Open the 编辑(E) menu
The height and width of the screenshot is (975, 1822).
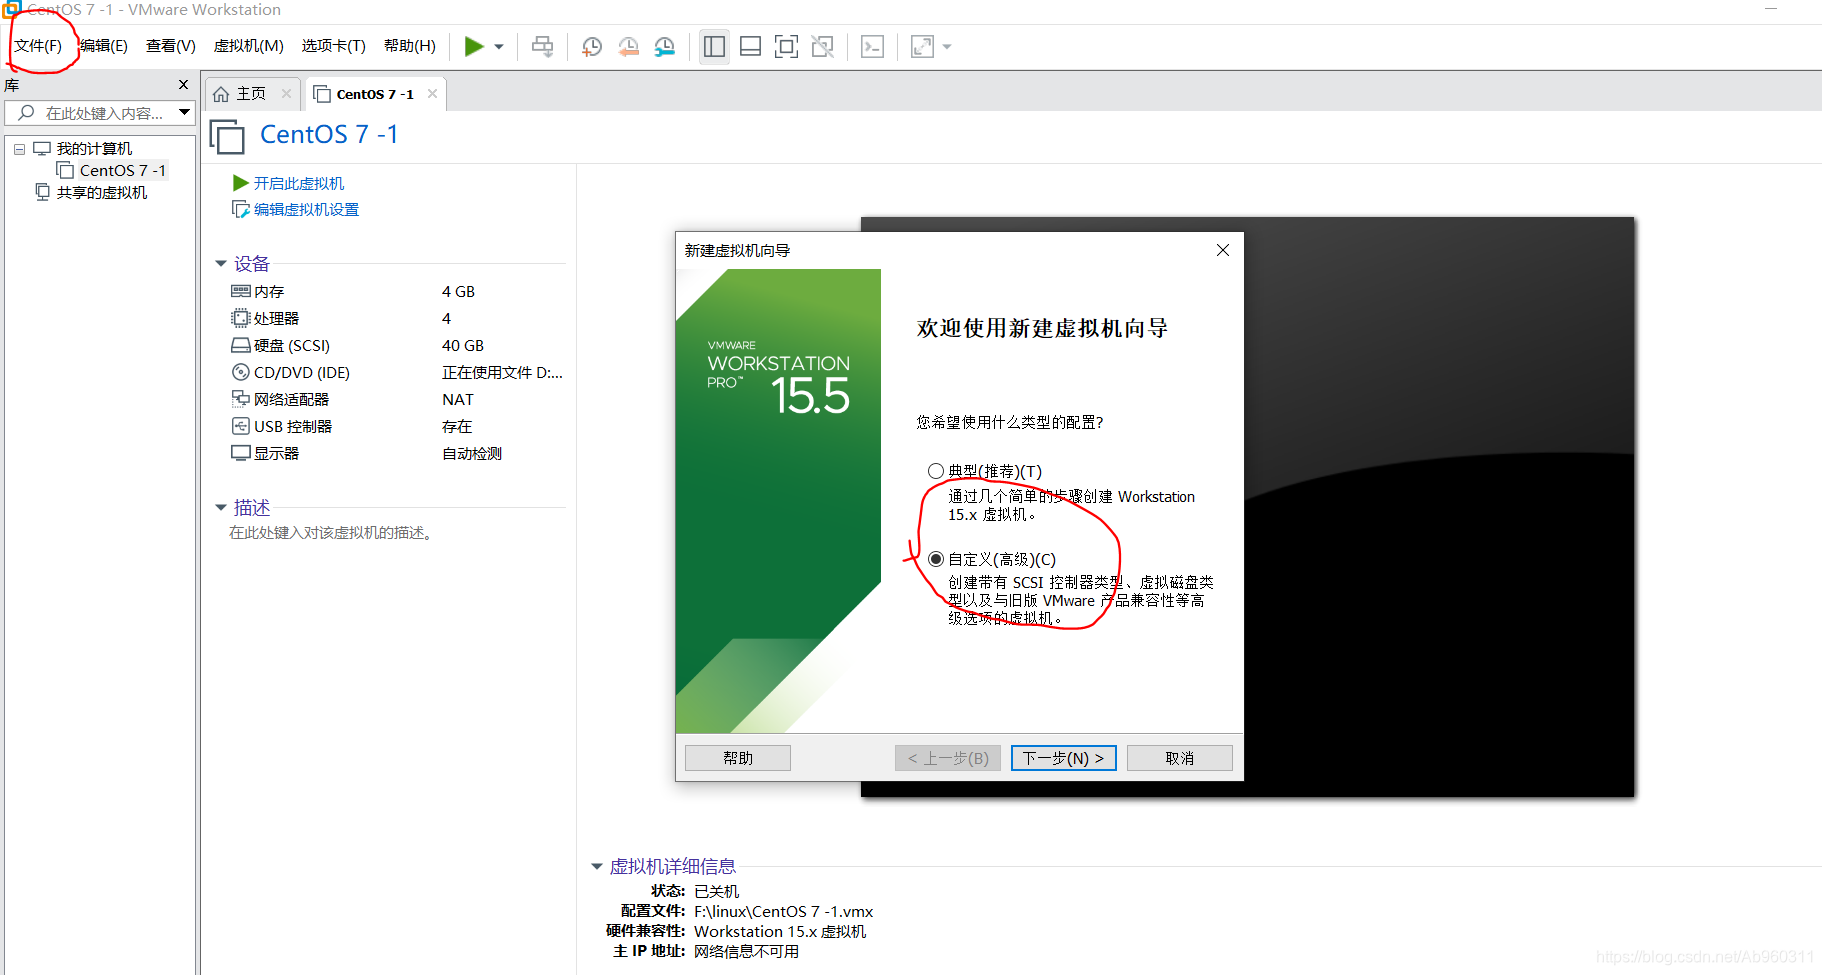[x=104, y=46]
